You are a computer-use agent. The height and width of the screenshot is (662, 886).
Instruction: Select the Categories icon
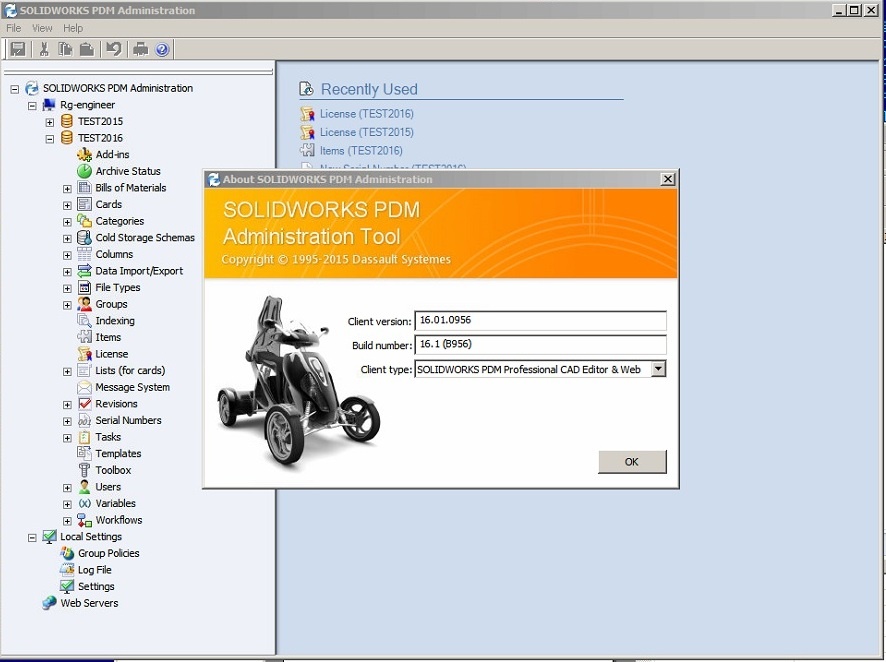84,221
